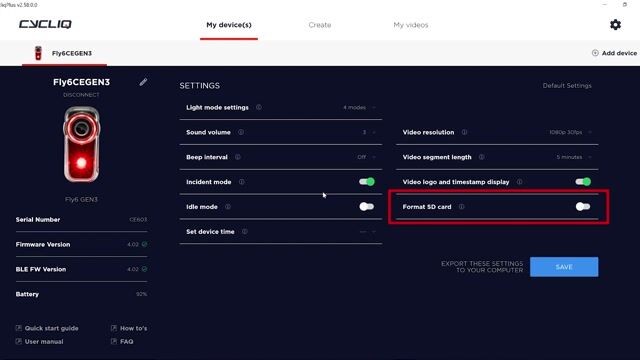Viewport: 640px width, 360px height.
Task: Switch to the My videos tab
Action: (411, 25)
